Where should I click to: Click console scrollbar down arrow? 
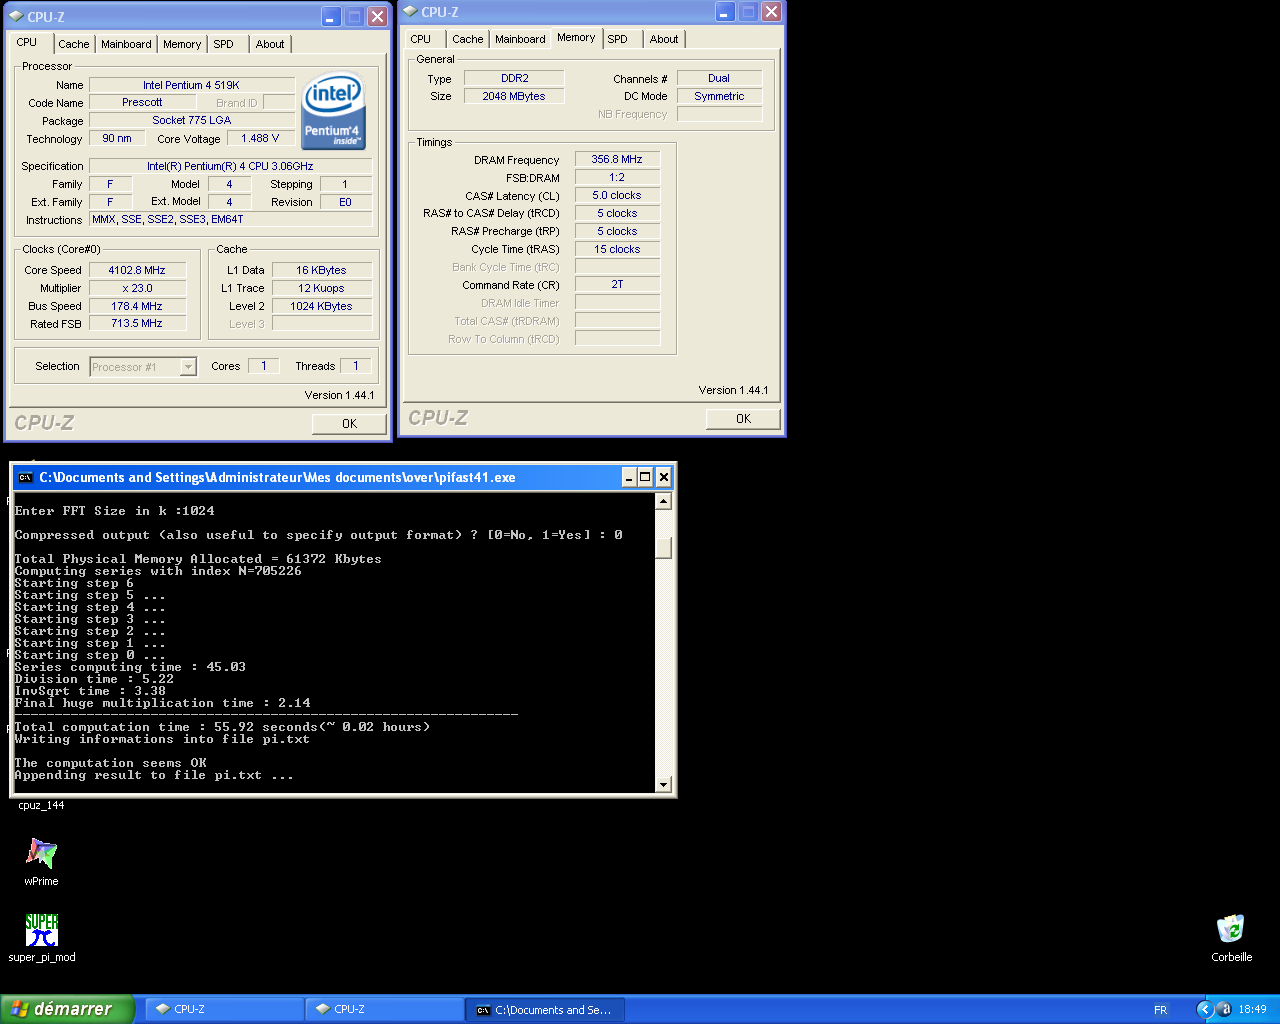[x=663, y=785]
